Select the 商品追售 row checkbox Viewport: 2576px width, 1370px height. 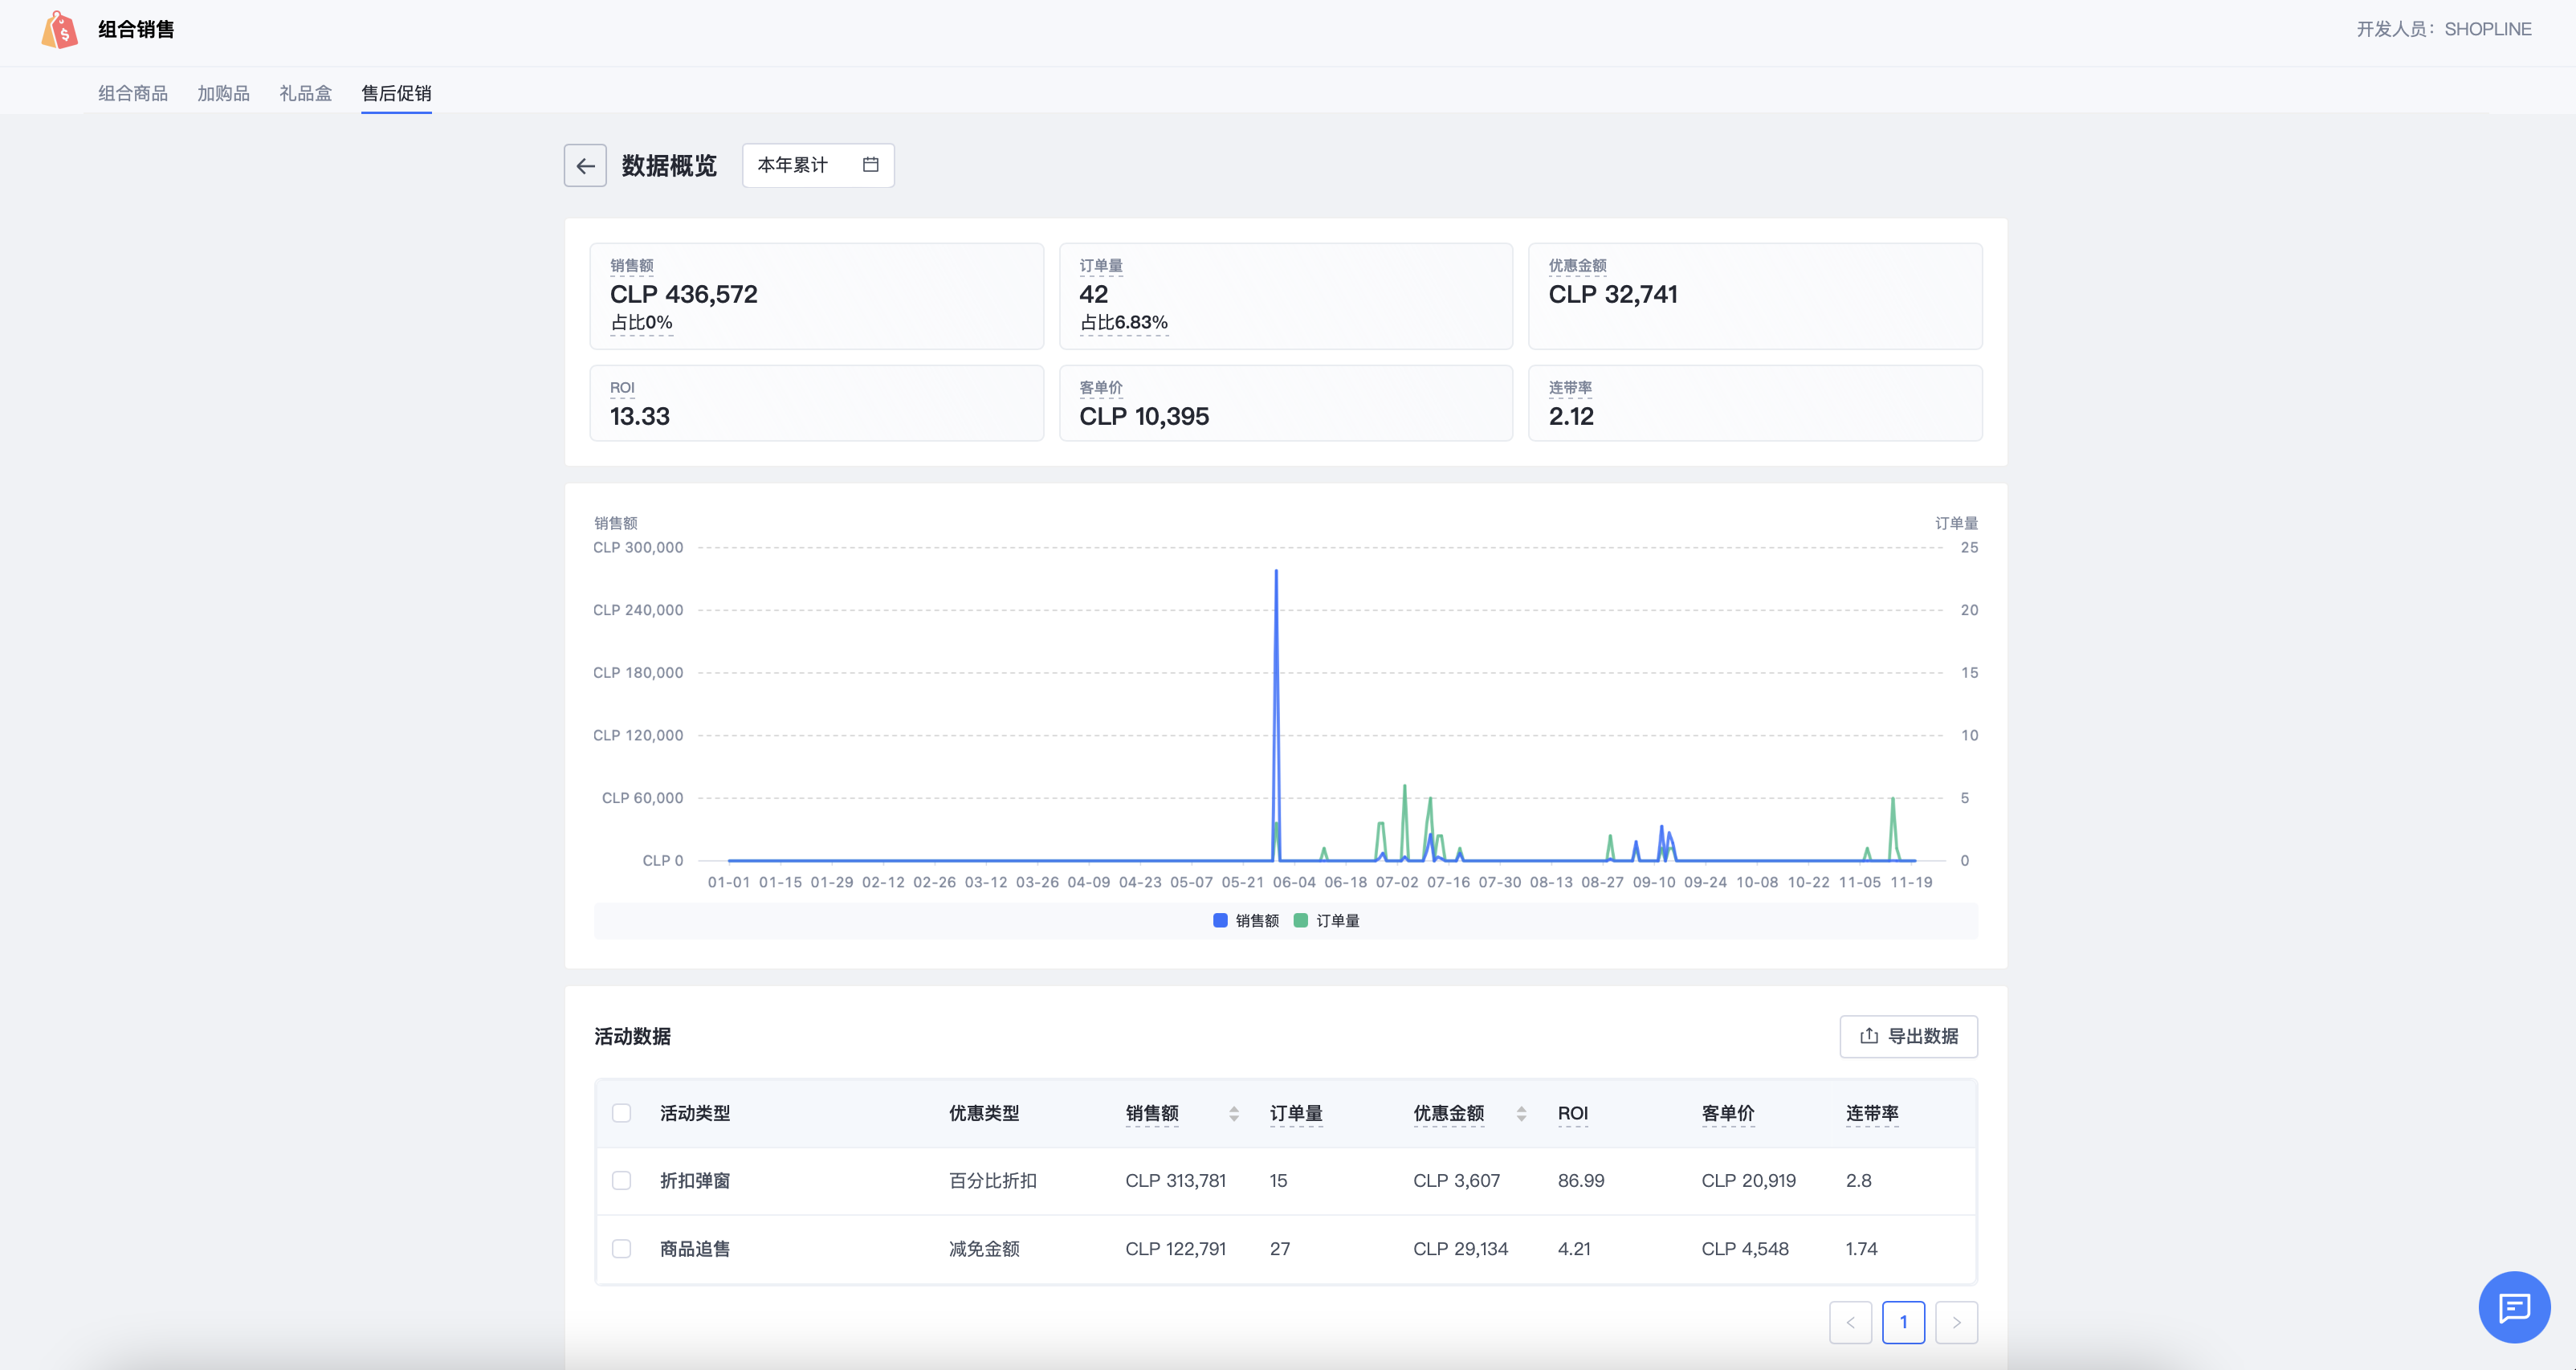621,1249
